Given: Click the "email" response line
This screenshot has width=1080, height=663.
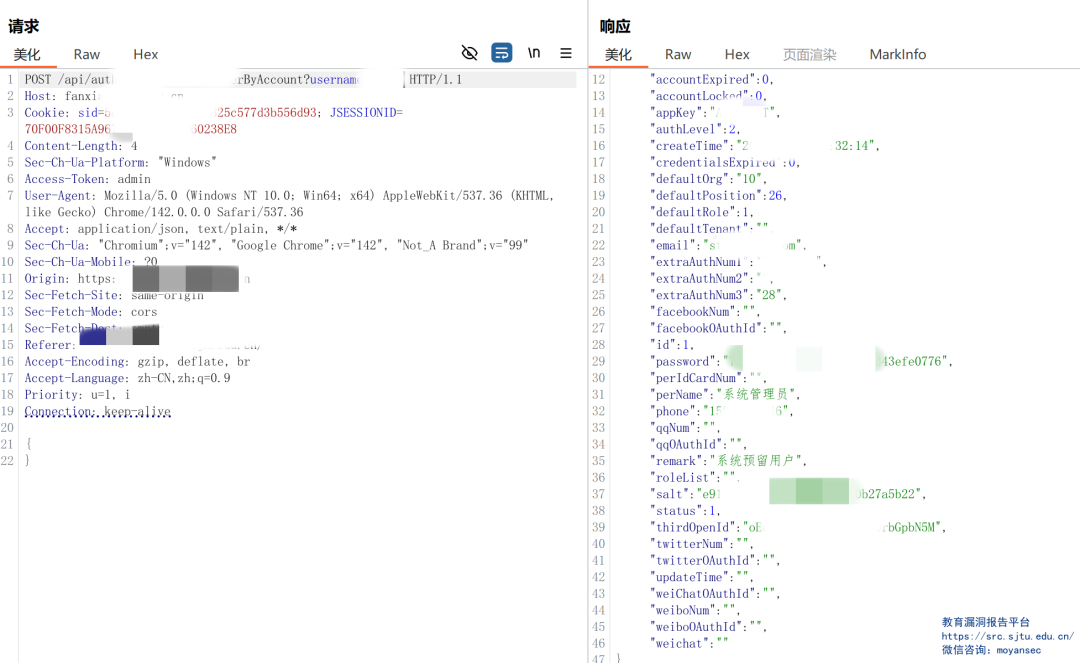Looking at the screenshot, I should tap(729, 245).
